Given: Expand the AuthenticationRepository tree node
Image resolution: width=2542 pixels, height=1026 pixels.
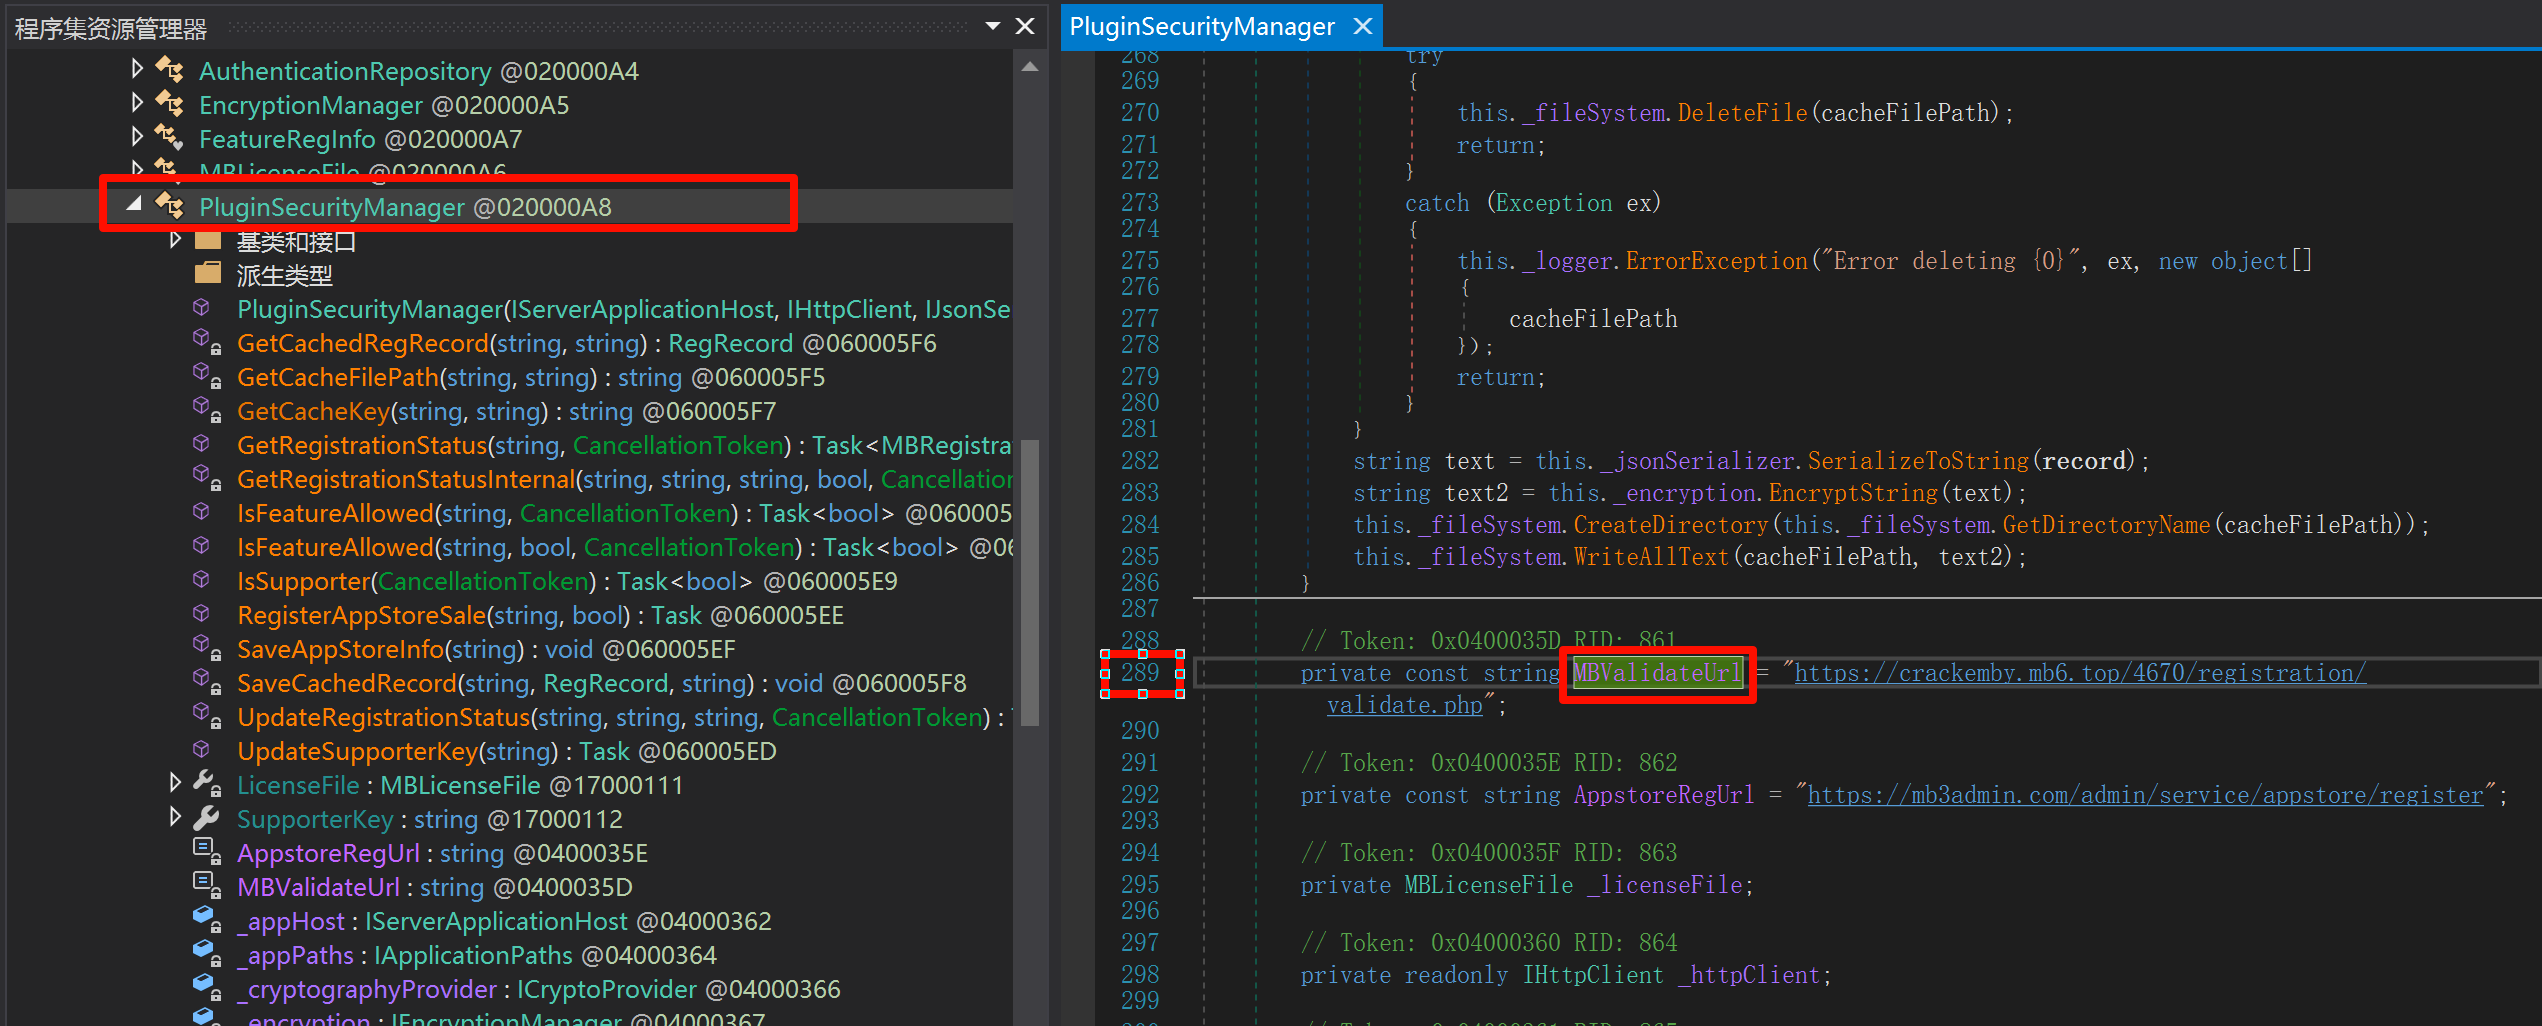Looking at the screenshot, I should point(137,69).
